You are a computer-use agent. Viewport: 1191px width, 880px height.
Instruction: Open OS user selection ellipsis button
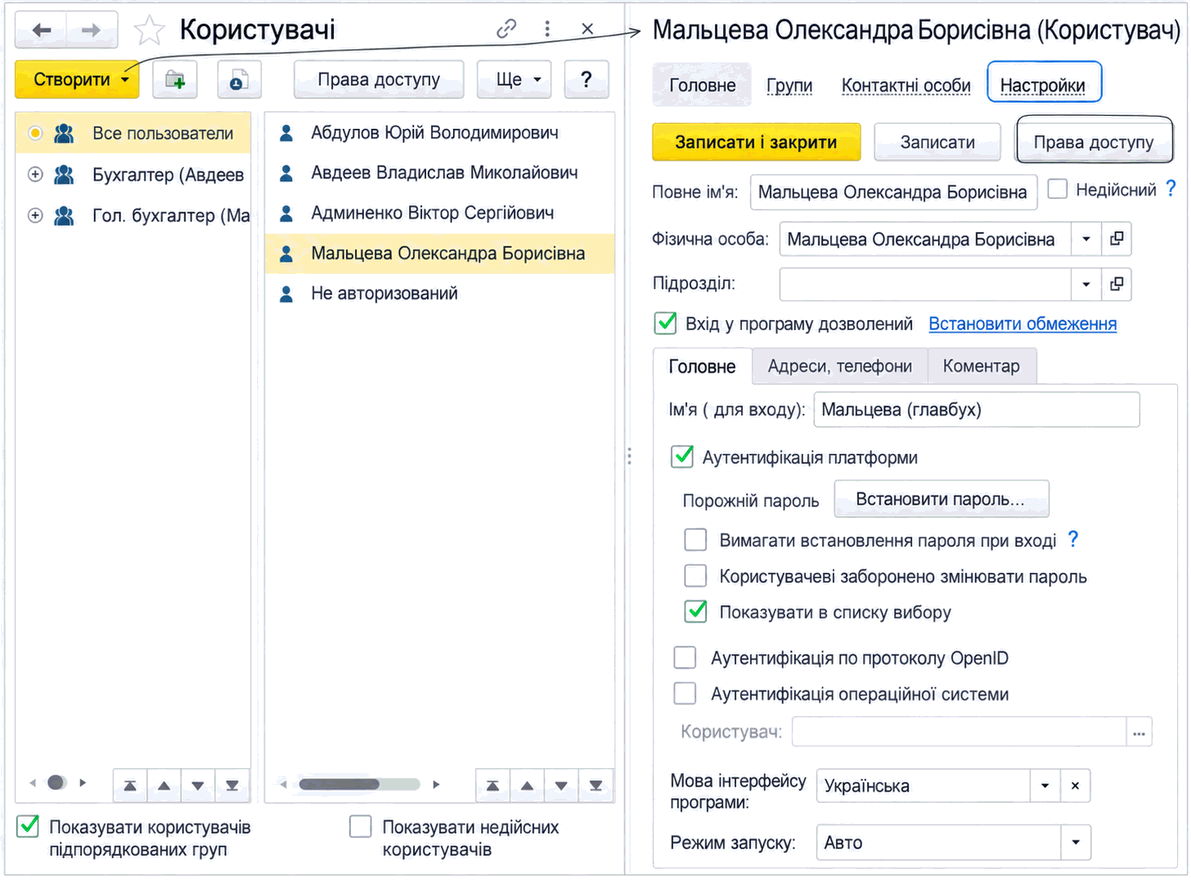[x=1139, y=733]
